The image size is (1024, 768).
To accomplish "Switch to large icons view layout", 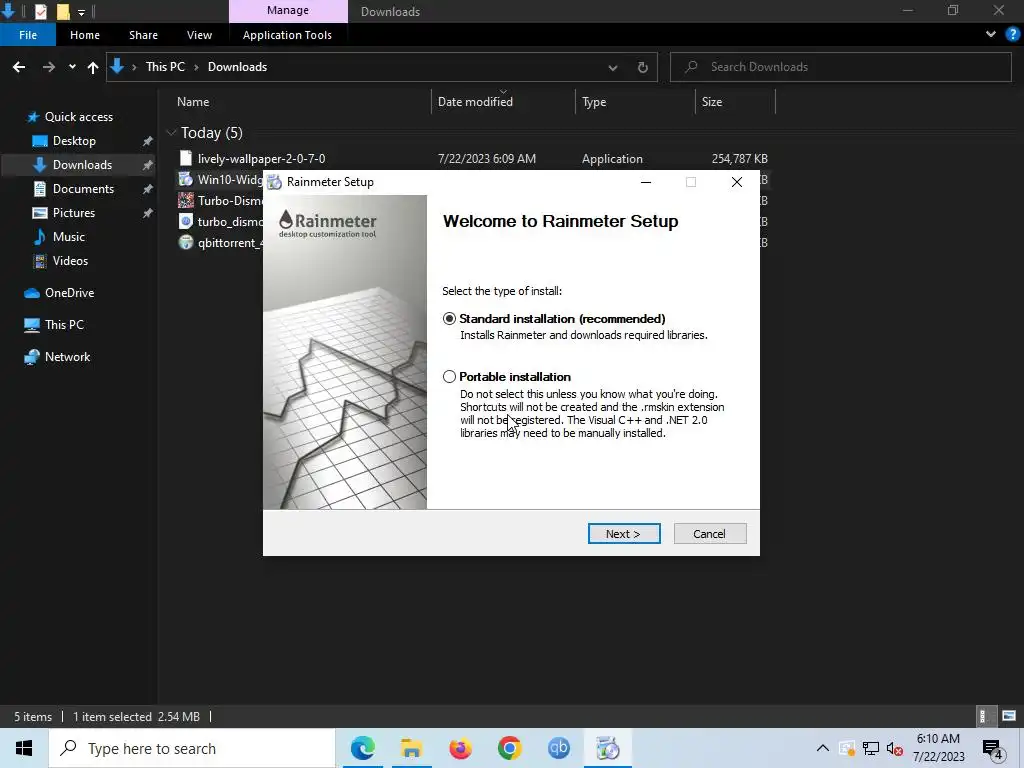I will tap(1009, 716).
